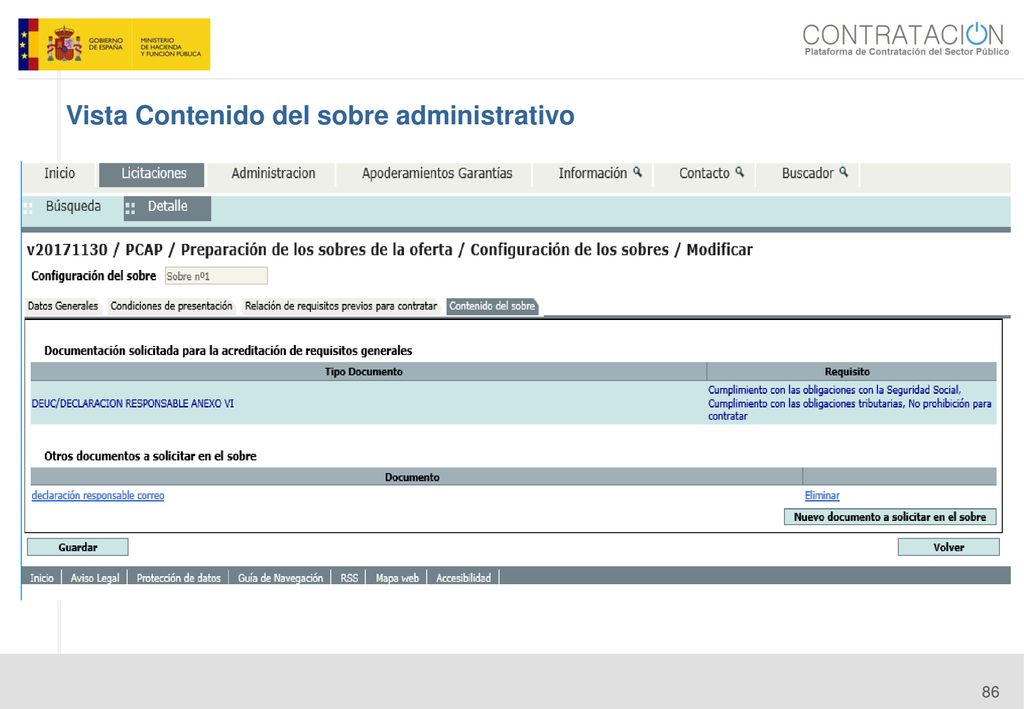Select the Contenido del sobre tab
Viewport: 1024px width, 709px height.
(x=492, y=306)
